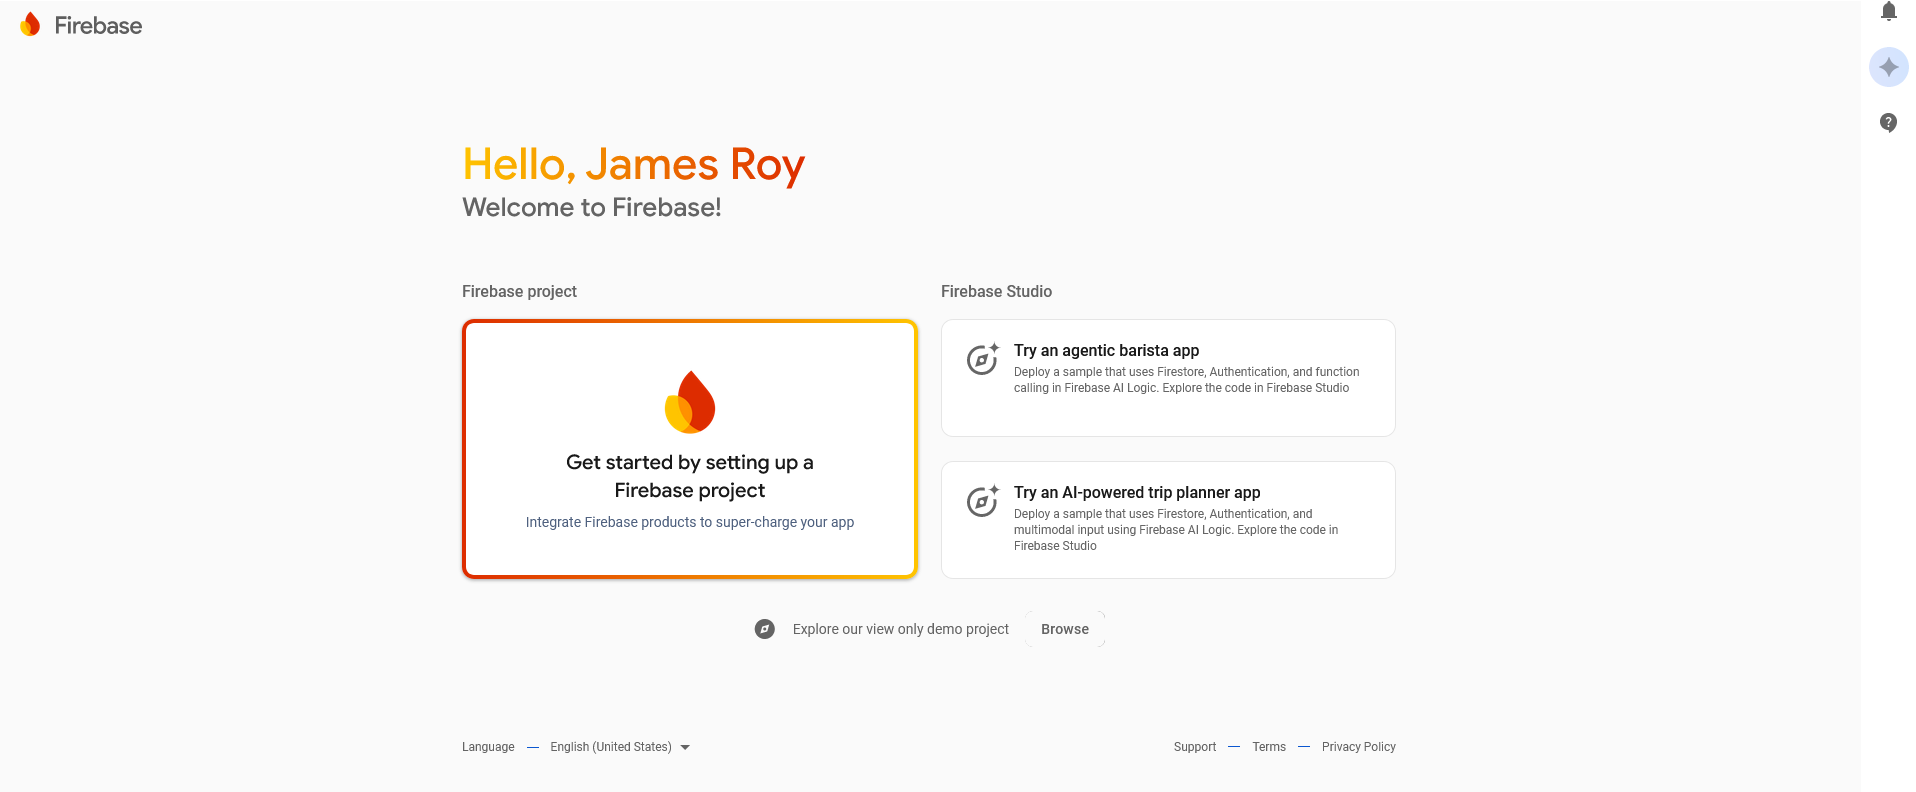The height and width of the screenshot is (792, 1916).
Task: Click the compass icon beside demo project
Action: pos(765,629)
